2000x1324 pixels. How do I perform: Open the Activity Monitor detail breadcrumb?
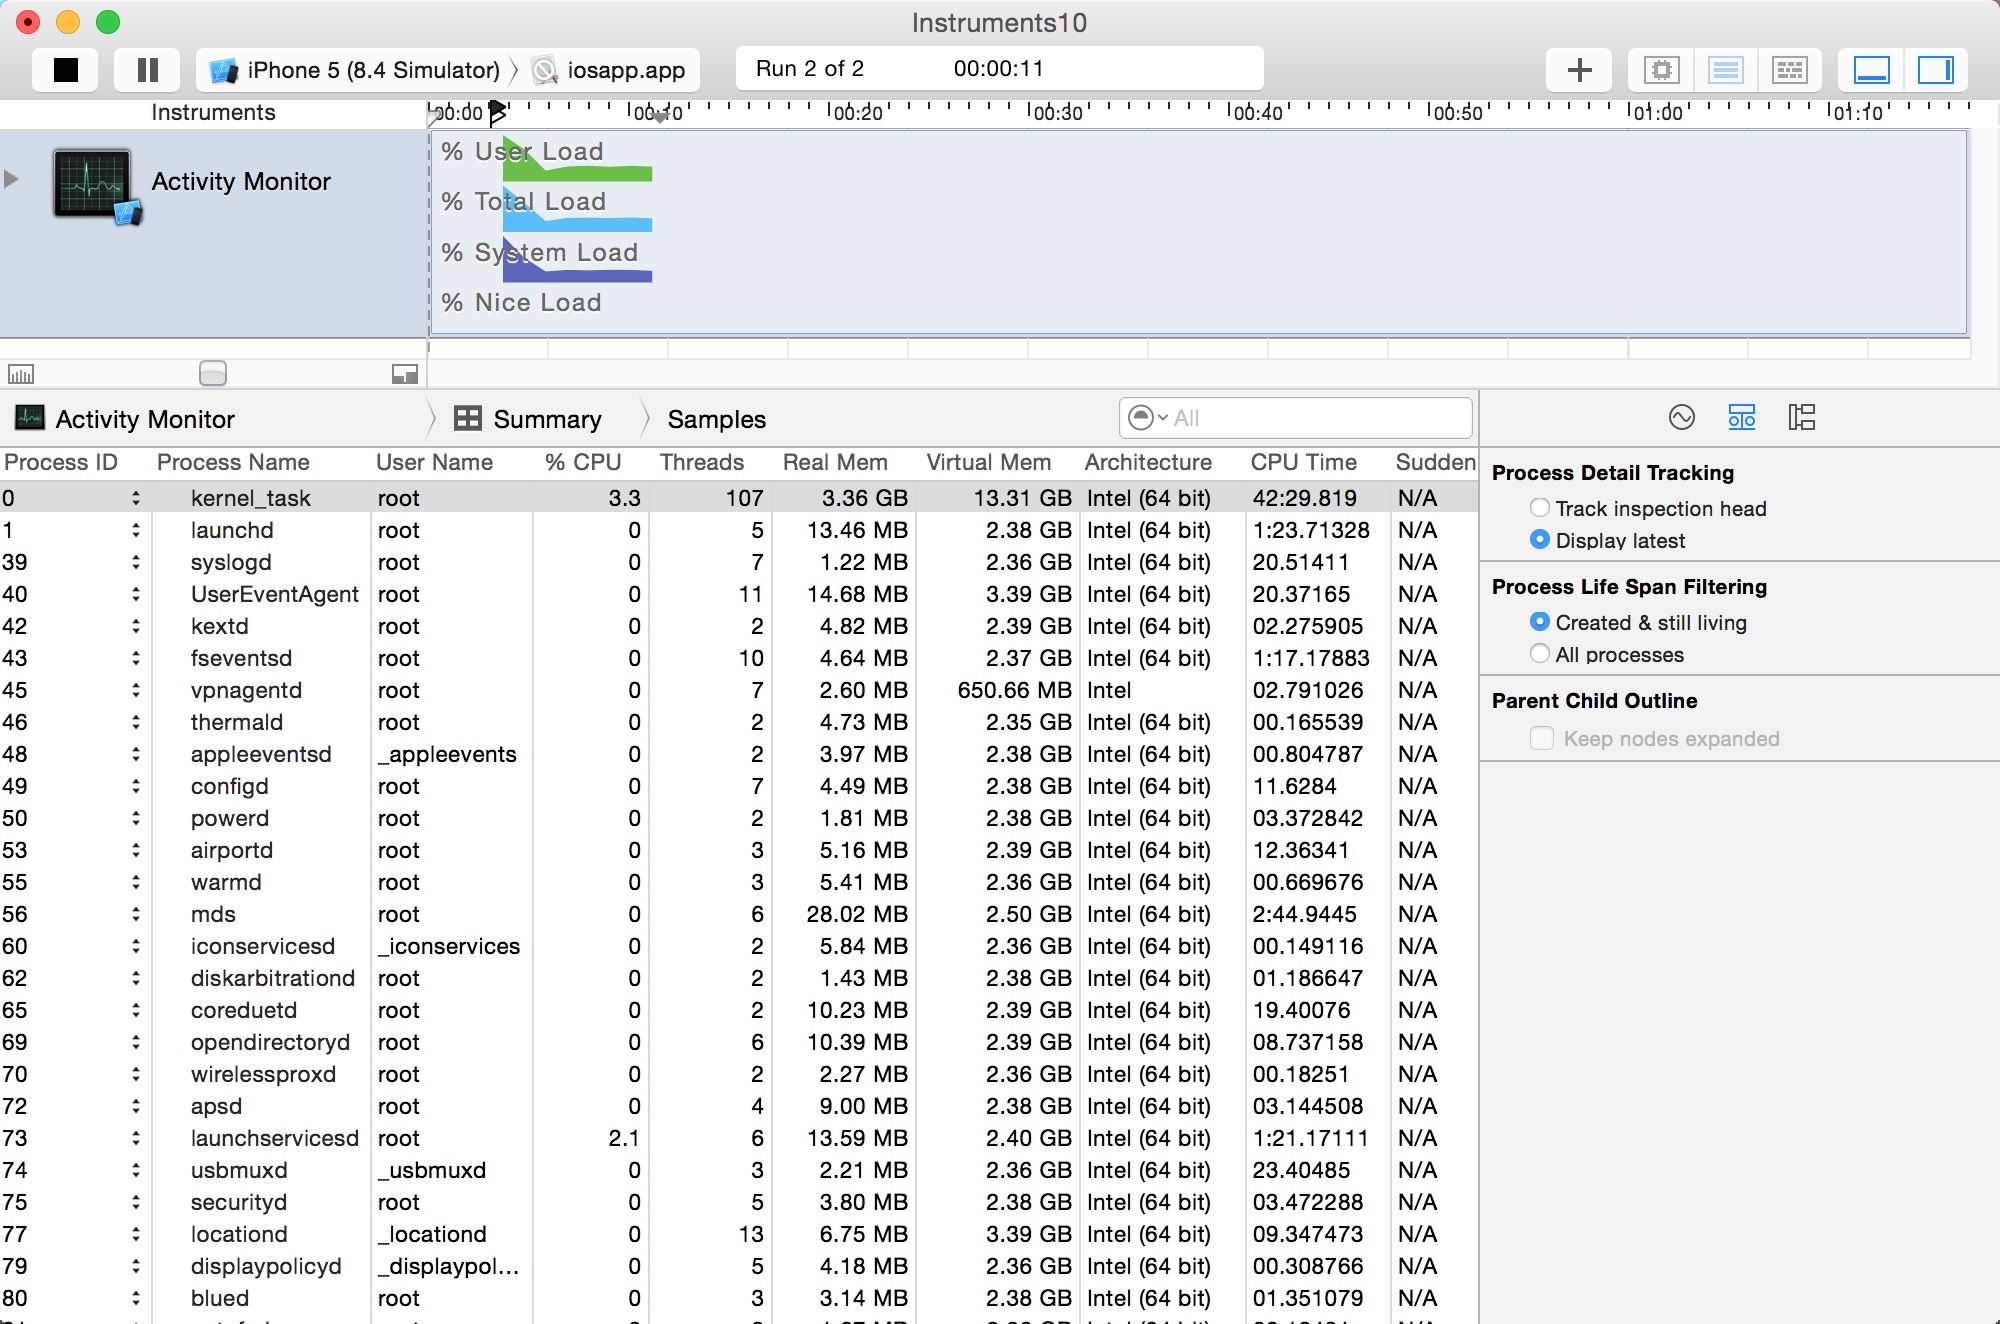click(126, 419)
